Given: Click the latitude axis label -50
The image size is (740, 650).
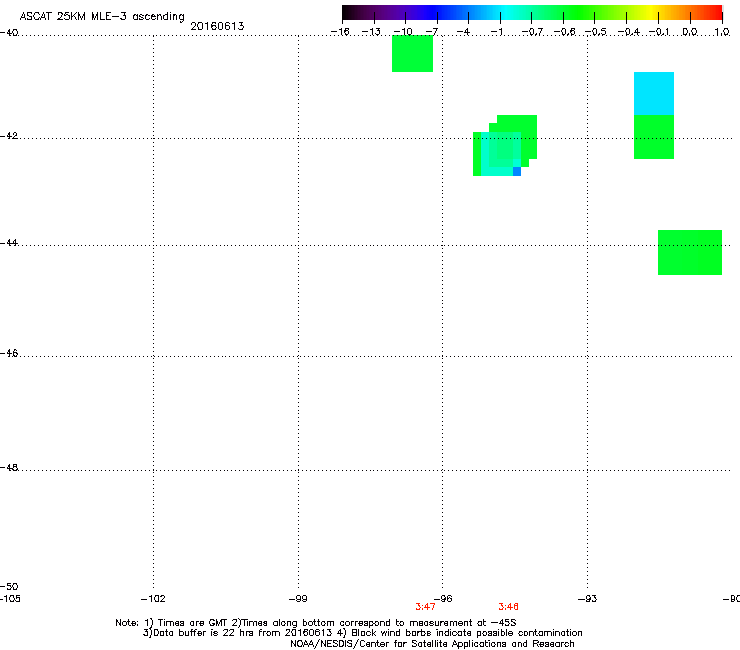Looking at the screenshot, I should pyautogui.click(x=9, y=587).
